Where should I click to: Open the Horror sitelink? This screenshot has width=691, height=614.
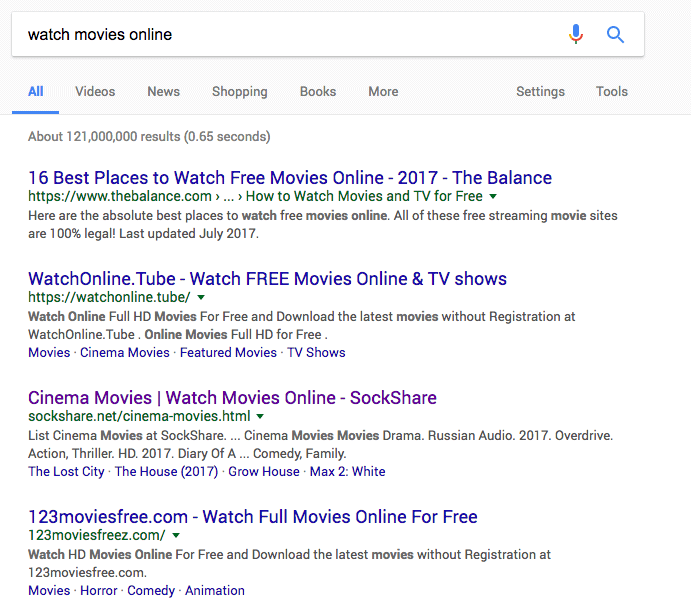[99, 591]
